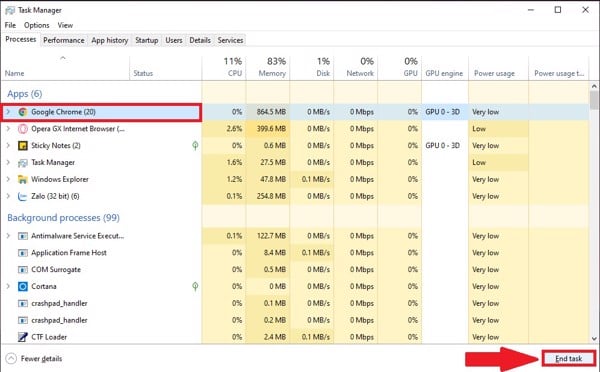Switch to the Details tab
Image resolution: width=600 pixels, height=372 pixels.
pos(200,40)
